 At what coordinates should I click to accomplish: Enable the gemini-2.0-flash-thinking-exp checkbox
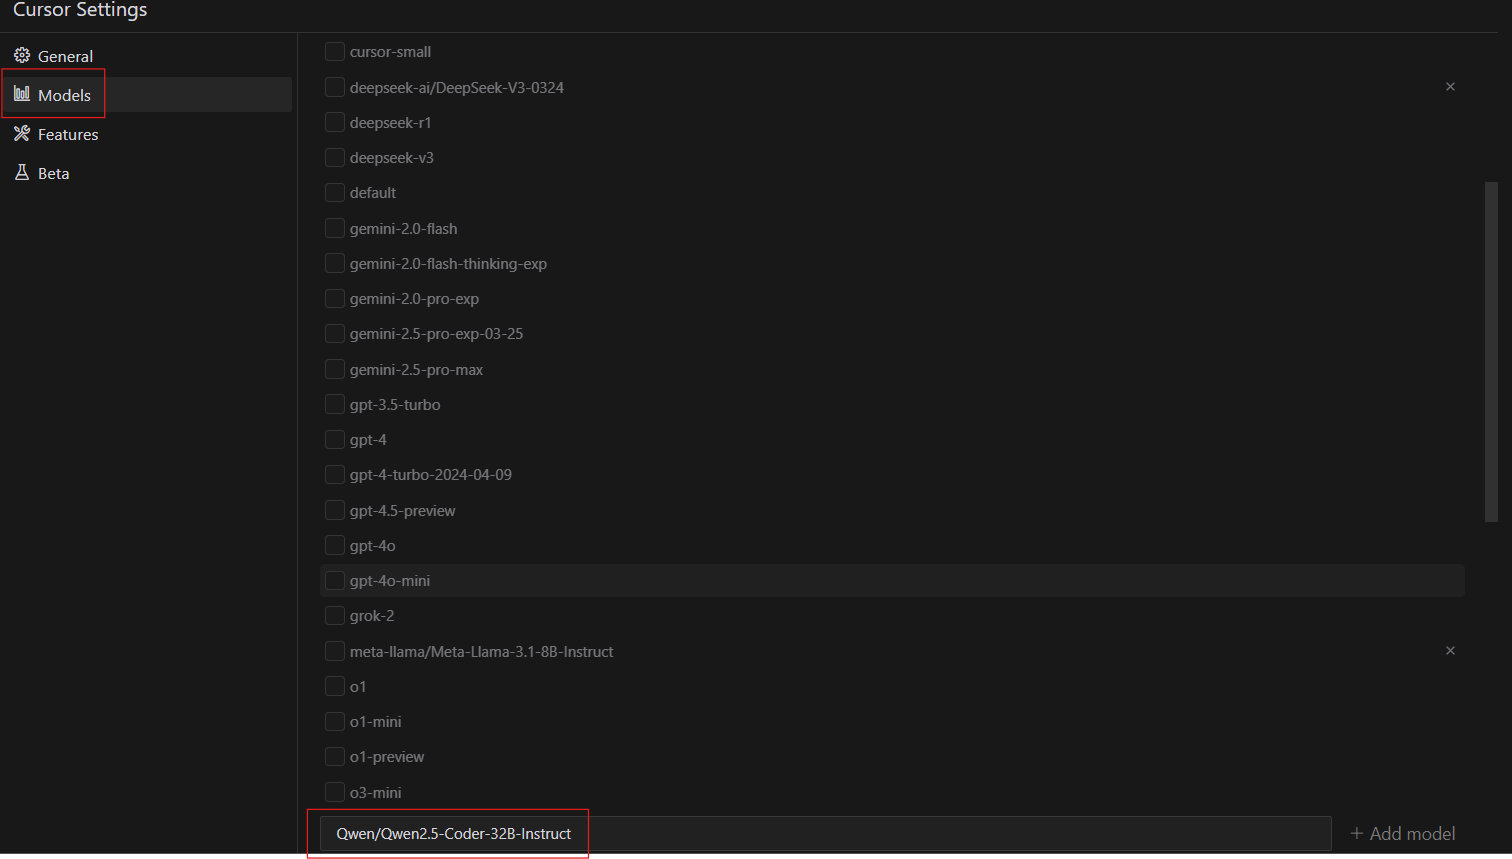335,263
